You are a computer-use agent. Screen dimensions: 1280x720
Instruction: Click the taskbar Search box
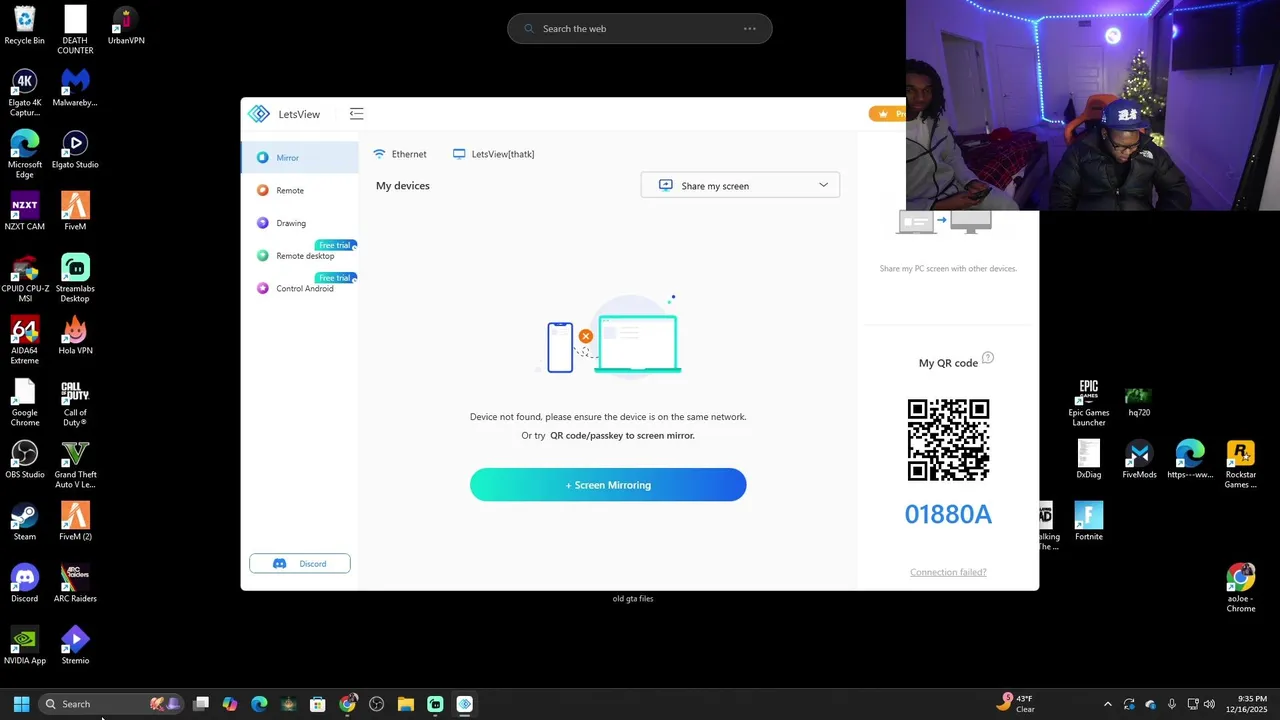[111, 704]
